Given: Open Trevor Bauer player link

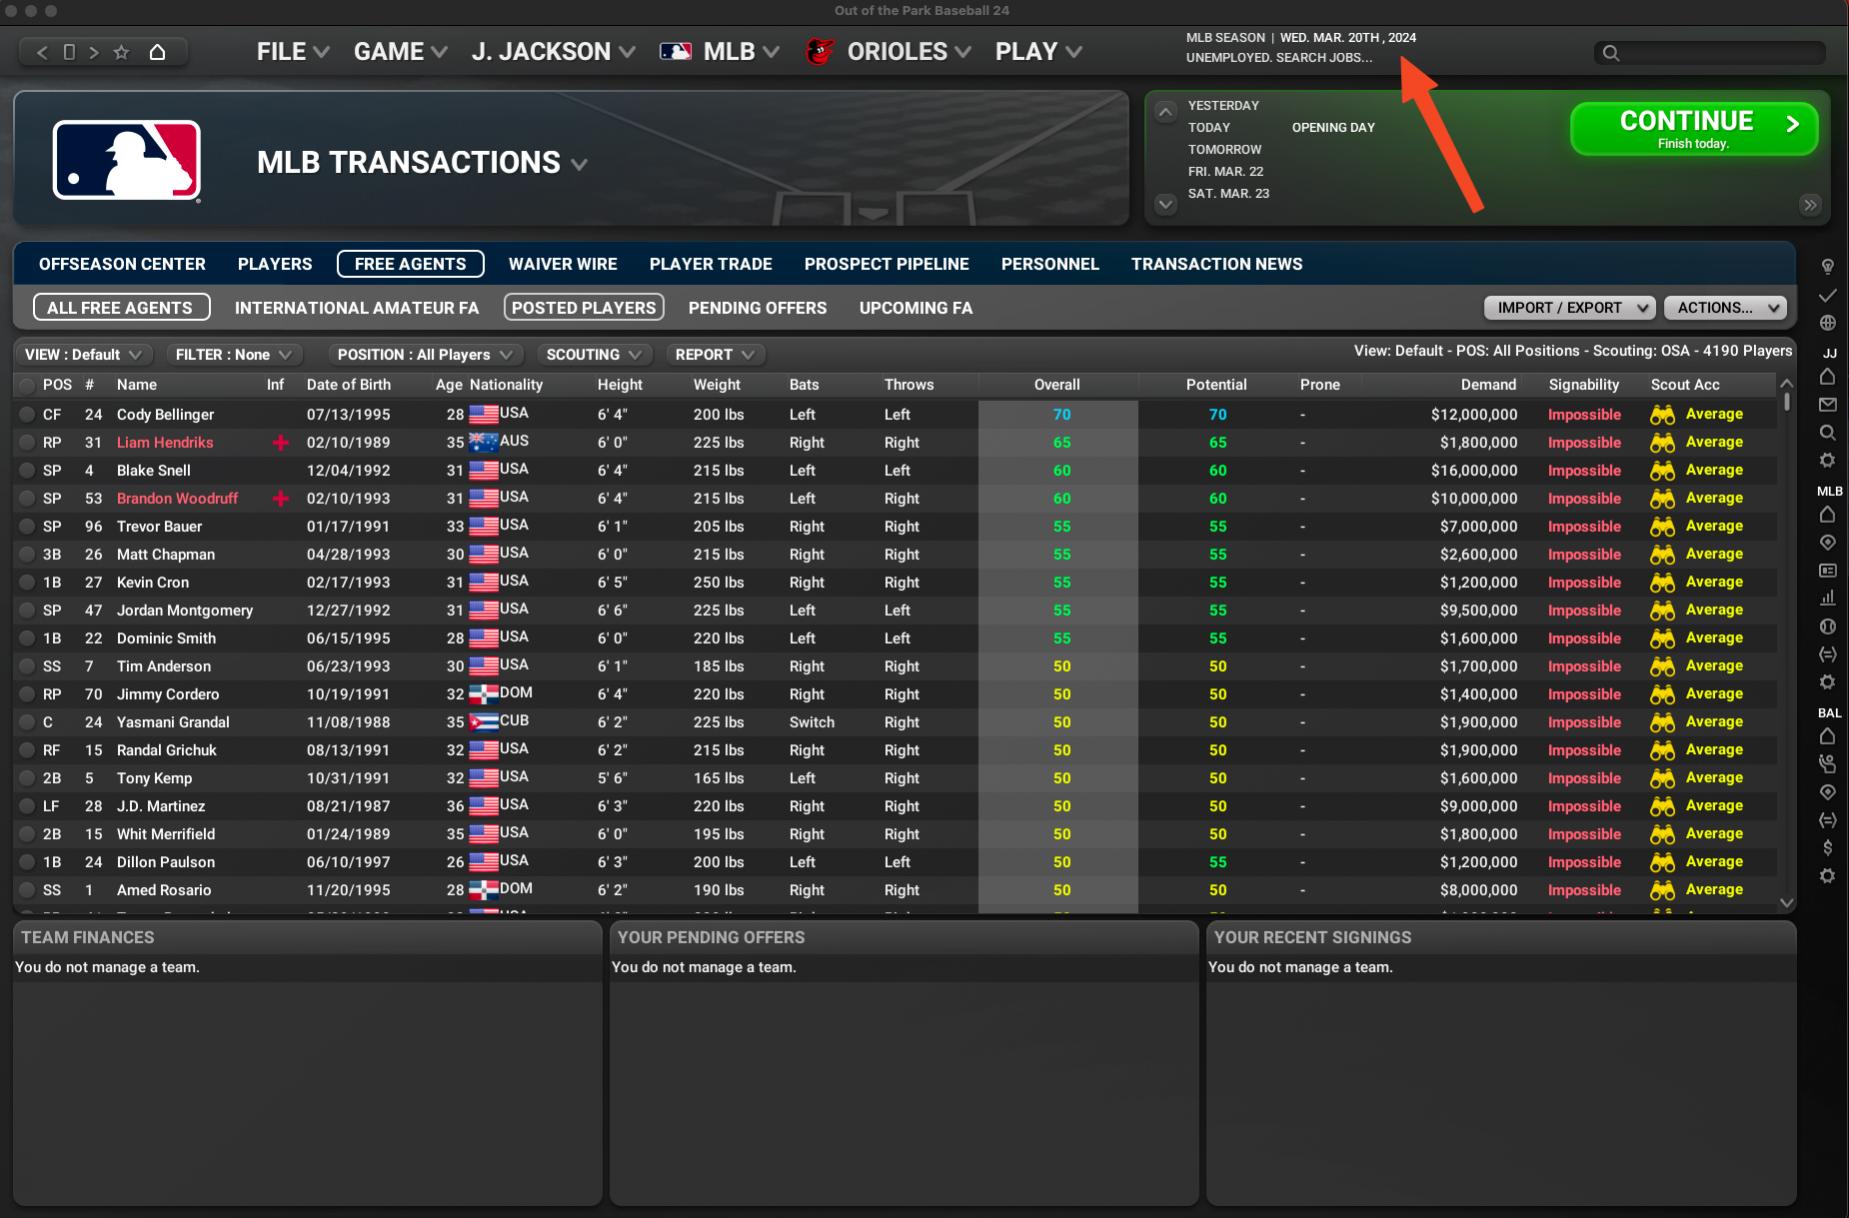Looking at the screenshot, I should [x=159, y=527].
